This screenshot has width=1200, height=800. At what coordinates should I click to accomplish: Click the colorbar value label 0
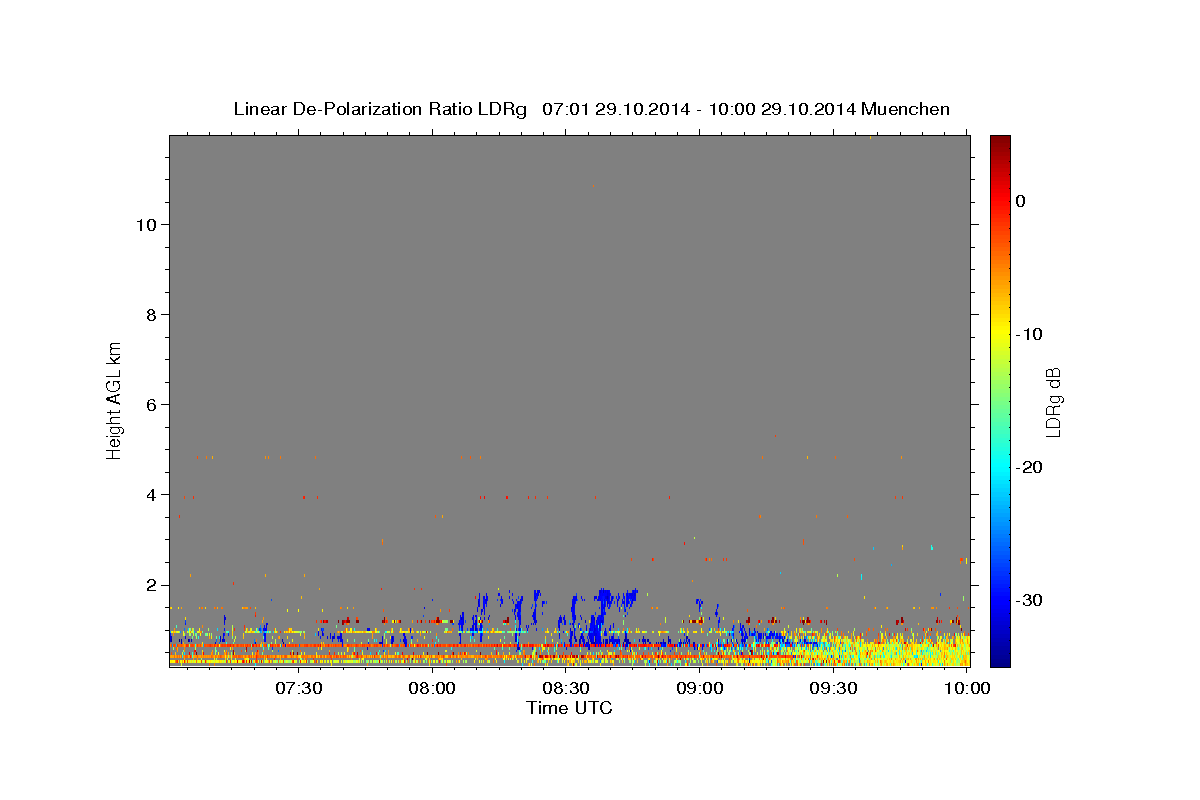(1021, 201)
